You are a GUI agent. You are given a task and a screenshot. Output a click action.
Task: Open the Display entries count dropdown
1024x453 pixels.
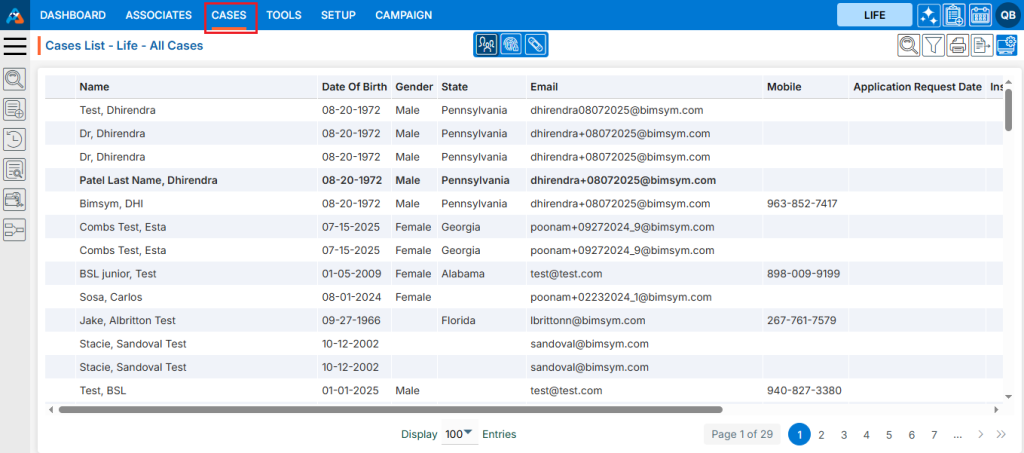pyautogui.click(x=459, y=434)
